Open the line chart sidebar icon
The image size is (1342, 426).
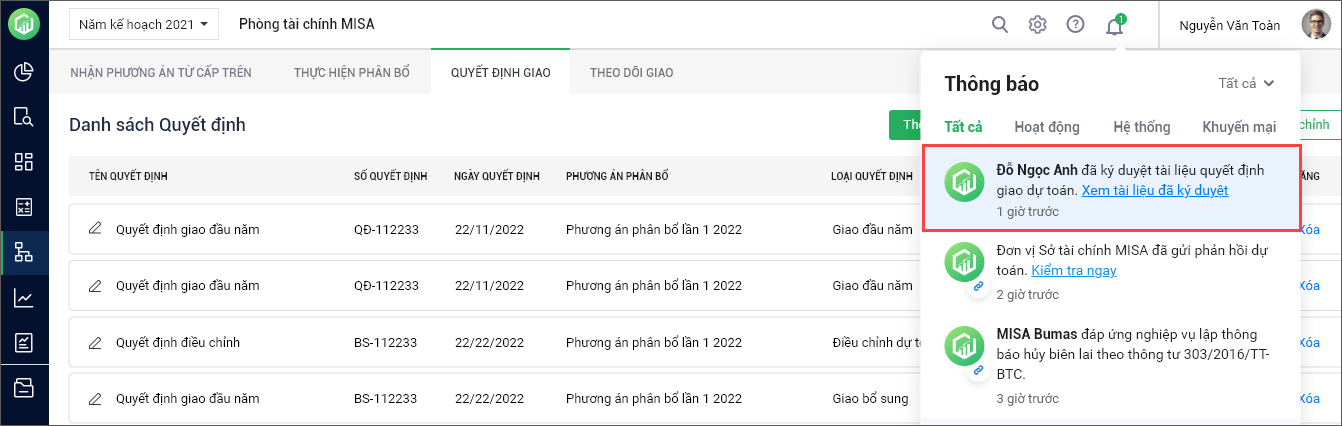pos(24,298)
